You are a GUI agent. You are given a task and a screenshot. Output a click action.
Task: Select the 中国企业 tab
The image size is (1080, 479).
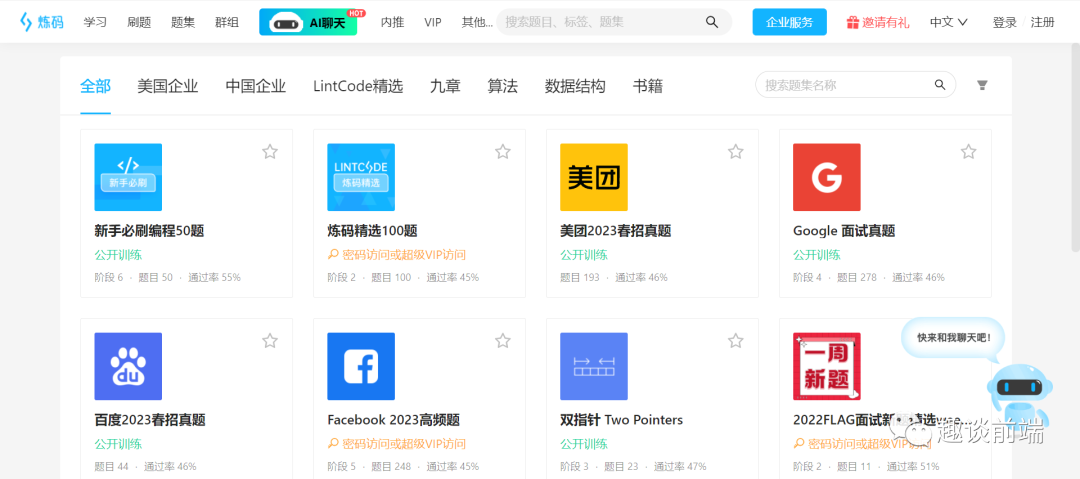click(256, 86)
